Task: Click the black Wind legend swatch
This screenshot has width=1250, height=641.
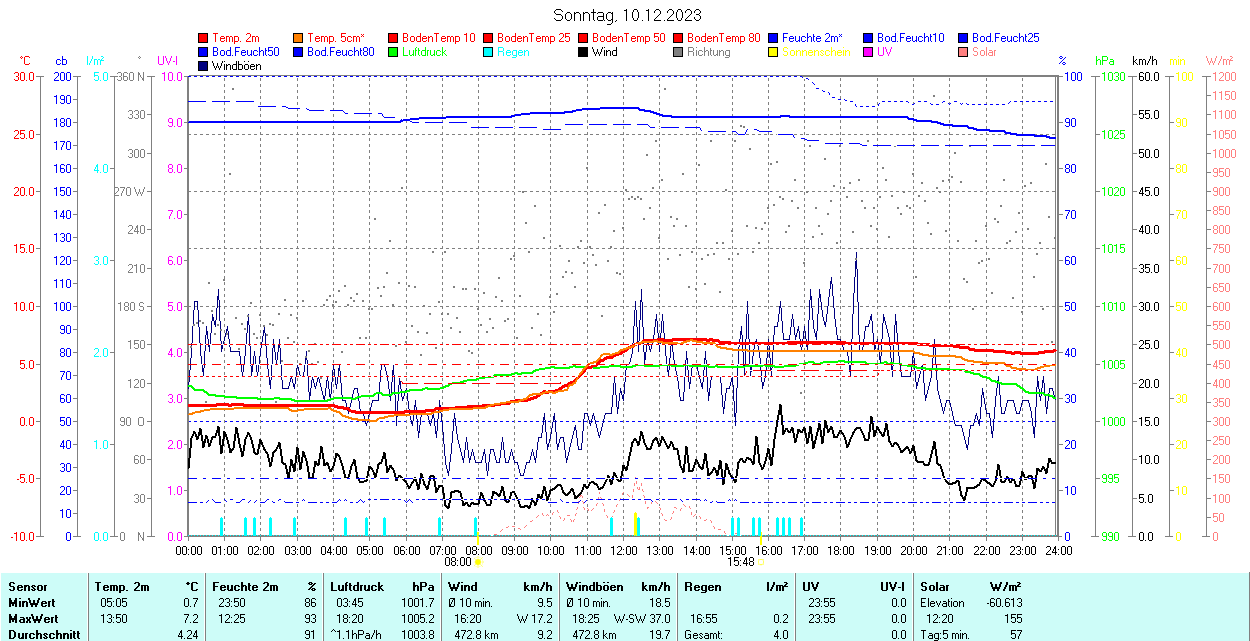Action: 584,52
